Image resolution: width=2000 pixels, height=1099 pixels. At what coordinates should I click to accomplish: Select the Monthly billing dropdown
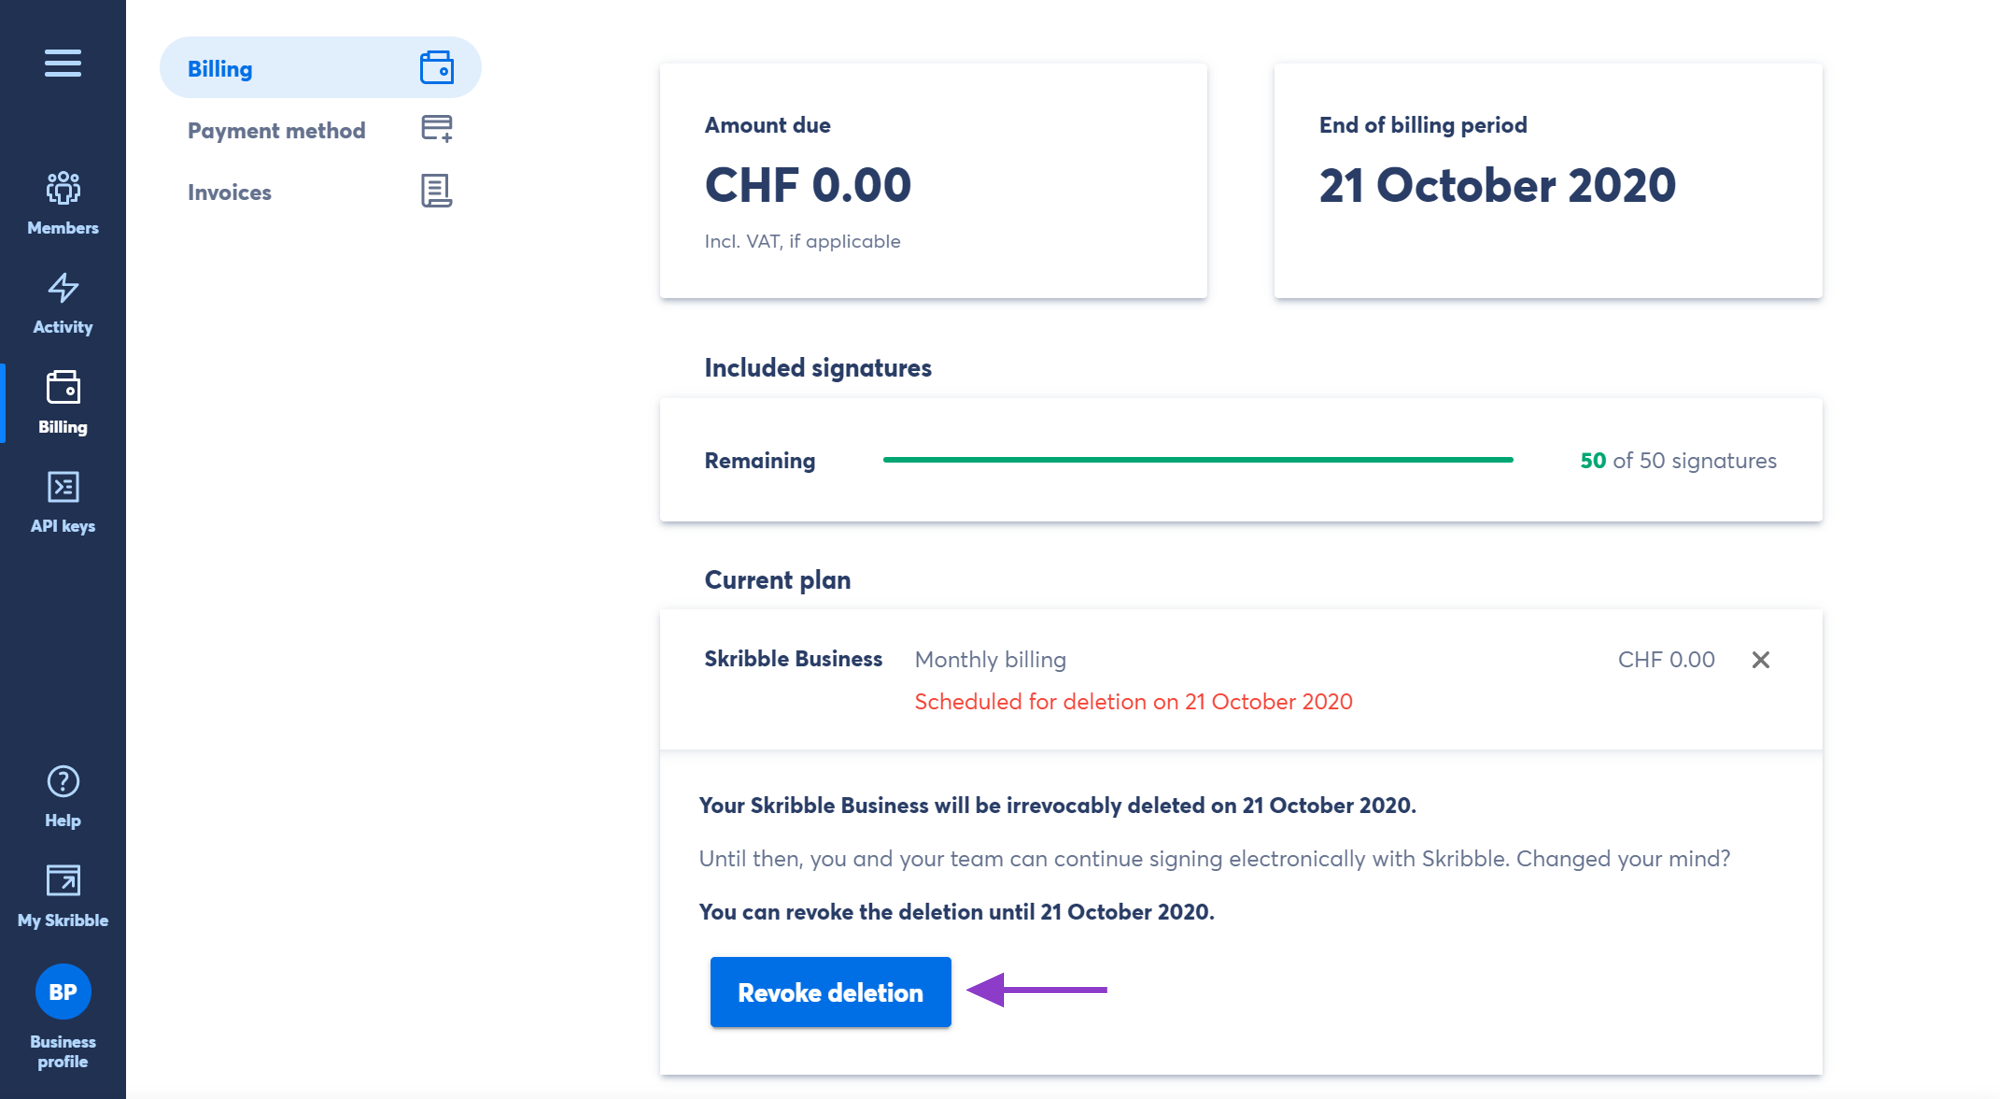[x=989, y=659]
